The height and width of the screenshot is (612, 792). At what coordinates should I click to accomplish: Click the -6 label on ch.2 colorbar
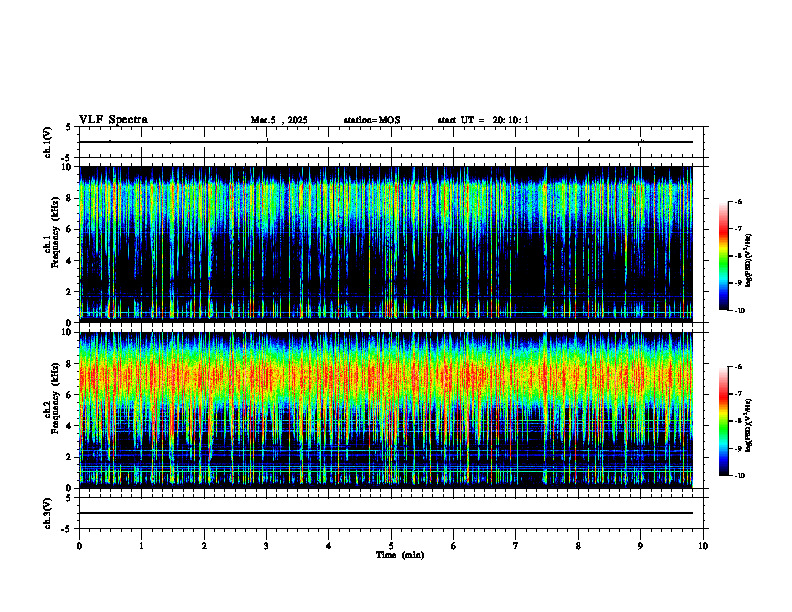[x=738, y=367]
